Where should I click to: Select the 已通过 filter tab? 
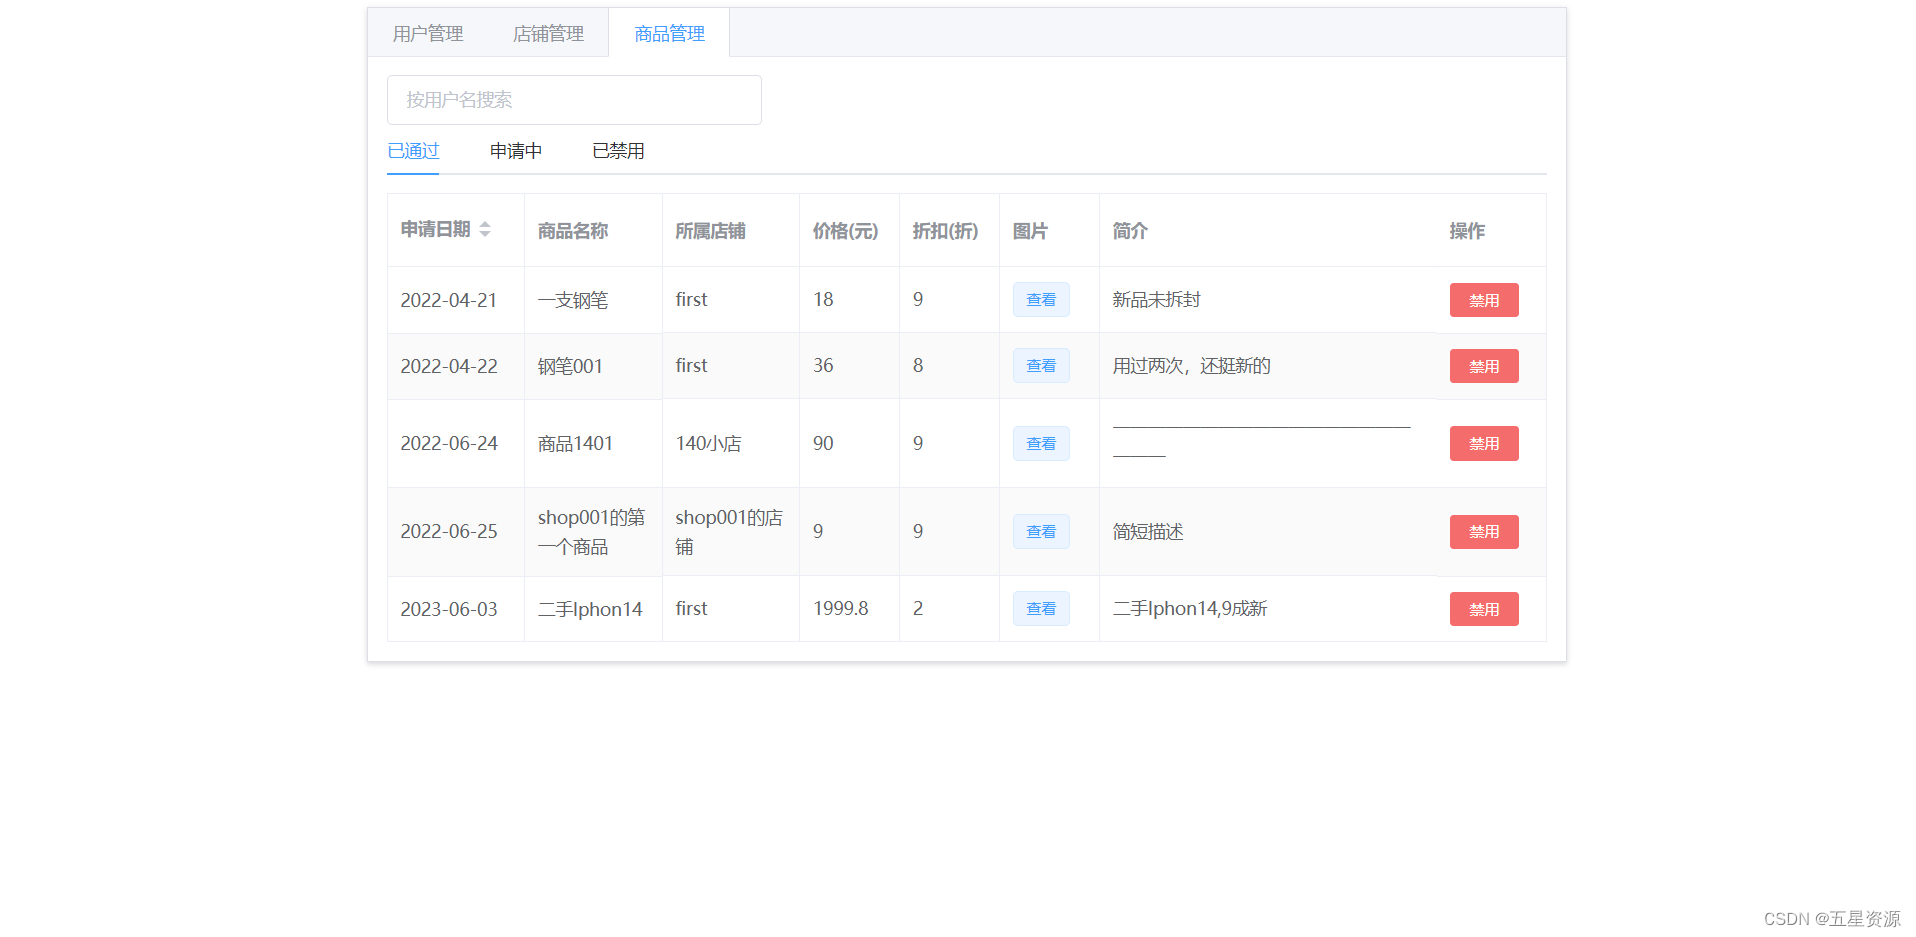pyautogui.click(x=412, y=150)
